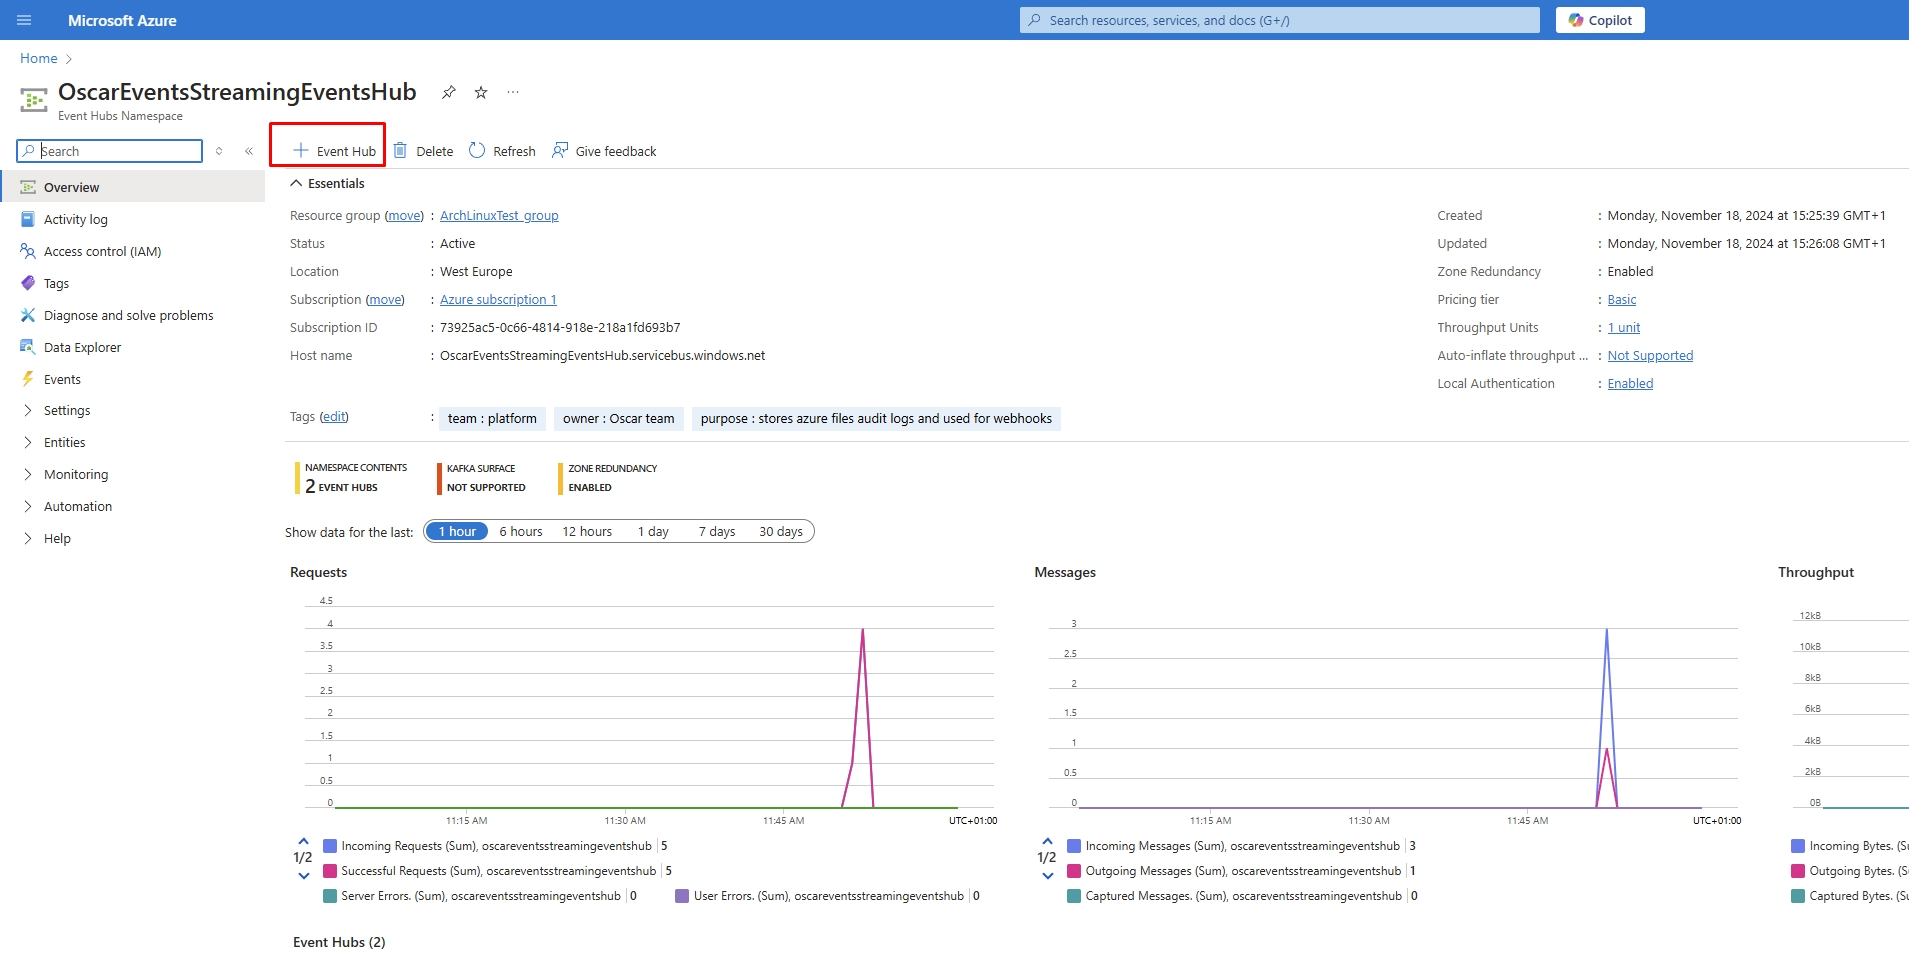Open Azure subscription 1
Viewport: 1909px width, 956px height.
click(x=498, y=299)
